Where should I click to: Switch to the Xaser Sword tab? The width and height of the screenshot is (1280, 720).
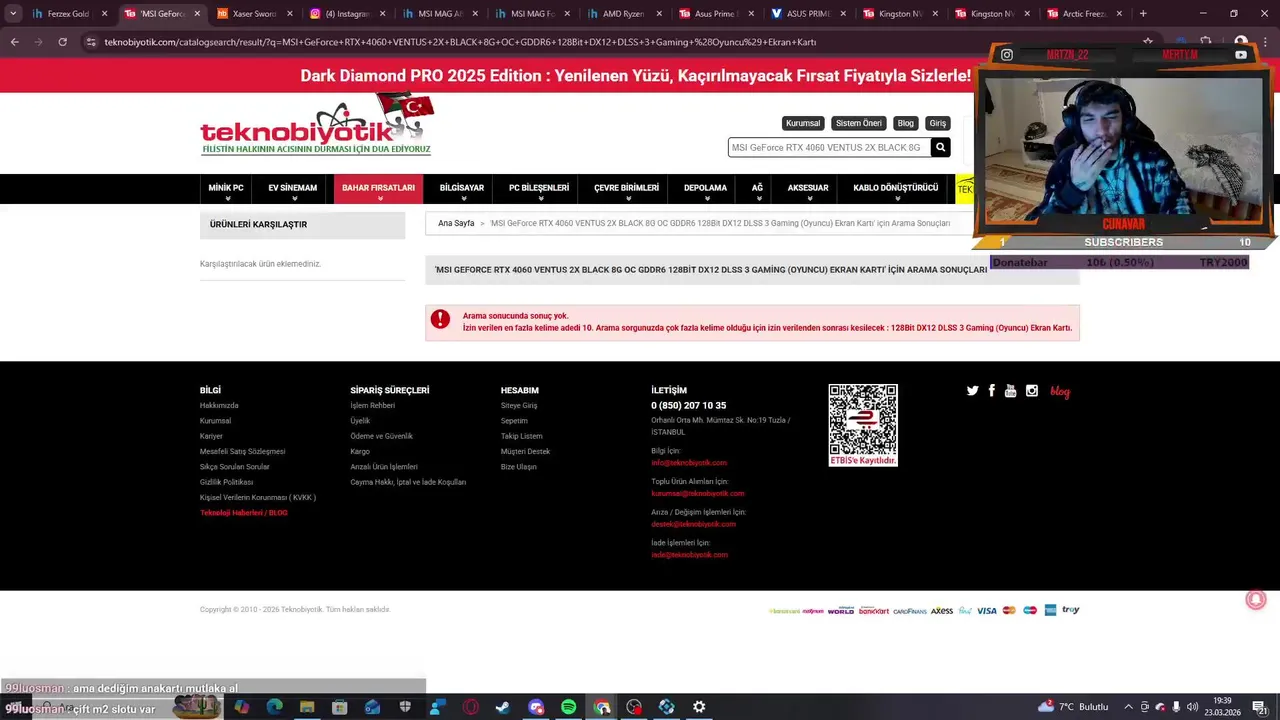[x=254, y=14]
